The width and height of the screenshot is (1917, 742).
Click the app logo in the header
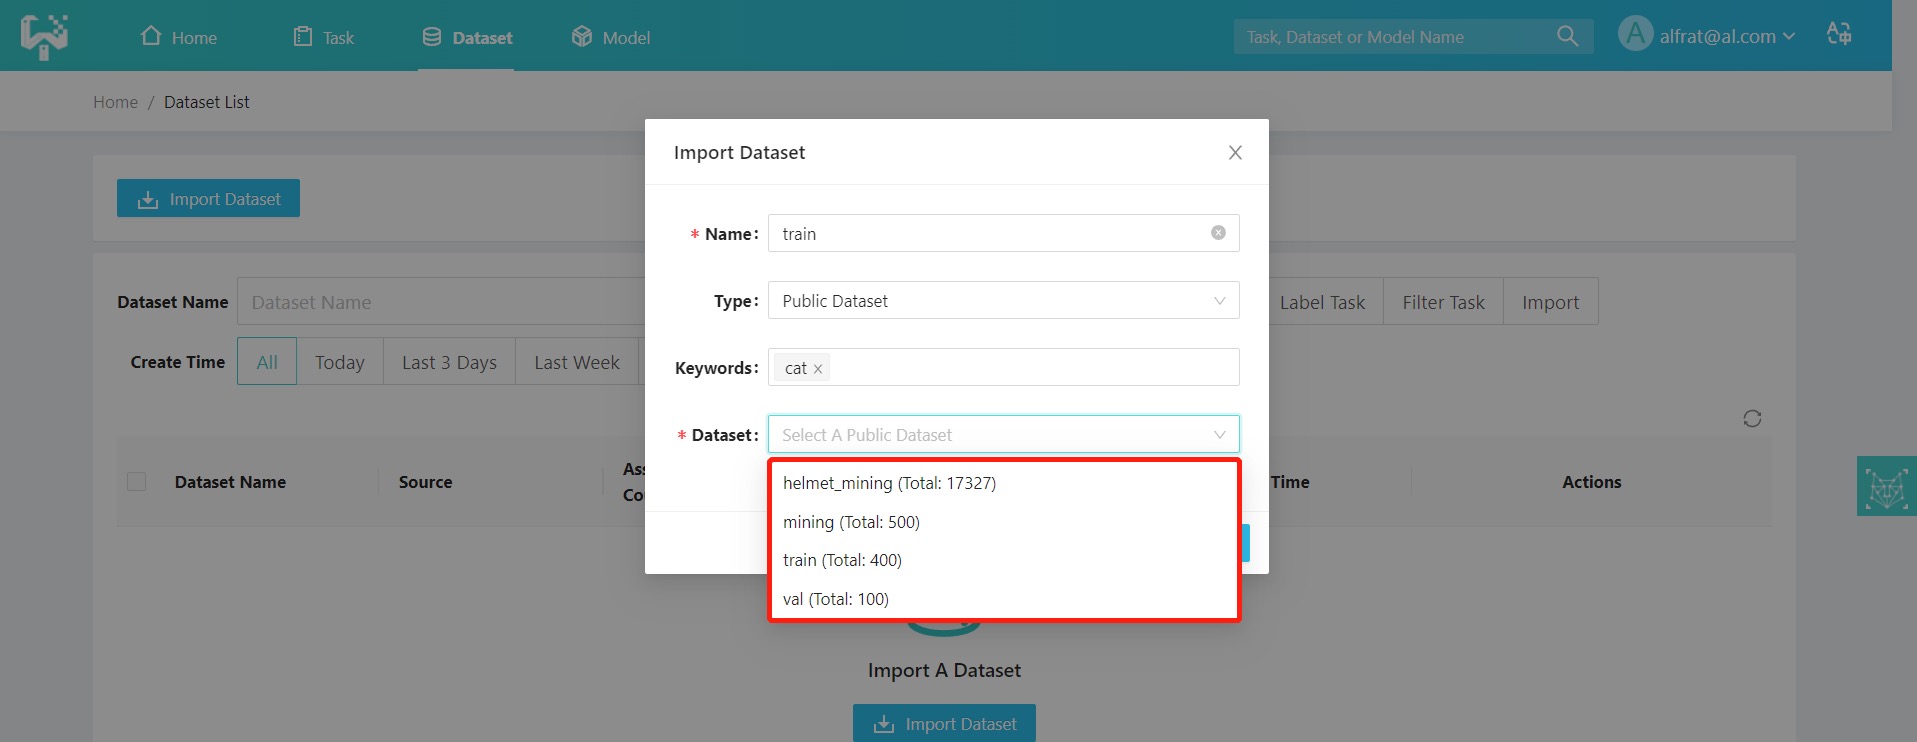pyautogui.click(x=44, y=36)
